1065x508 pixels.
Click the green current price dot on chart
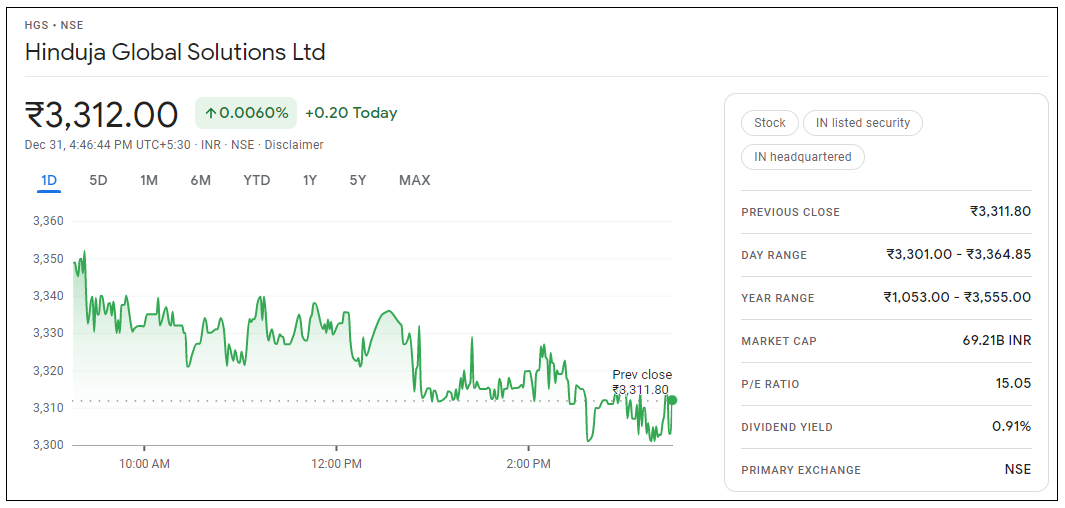coord(672,400)
